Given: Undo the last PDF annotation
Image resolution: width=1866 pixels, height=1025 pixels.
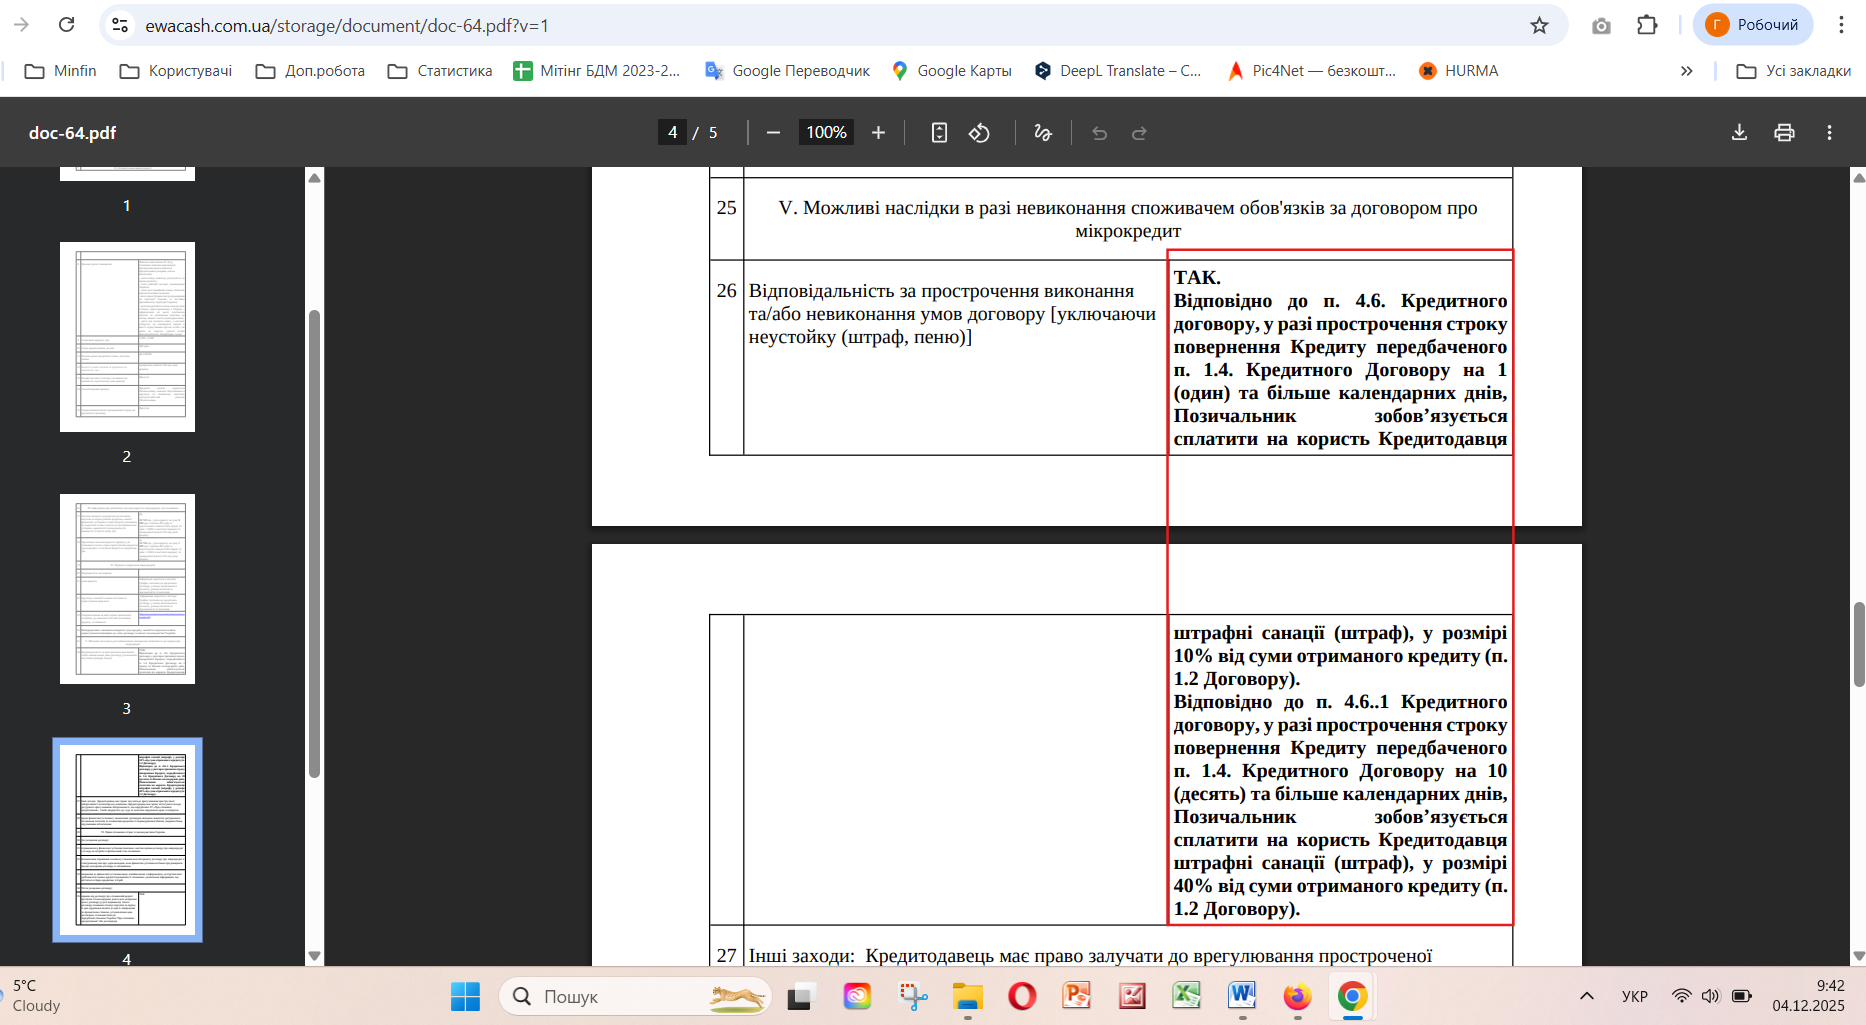Looking at the screenshot, I should (x=1099, y=133).
